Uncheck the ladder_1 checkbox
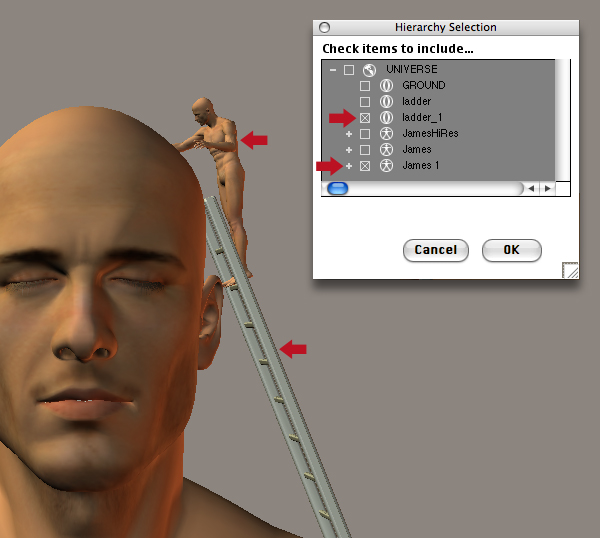The height and width of the screenshot is (538, 600). pos(365,118)
